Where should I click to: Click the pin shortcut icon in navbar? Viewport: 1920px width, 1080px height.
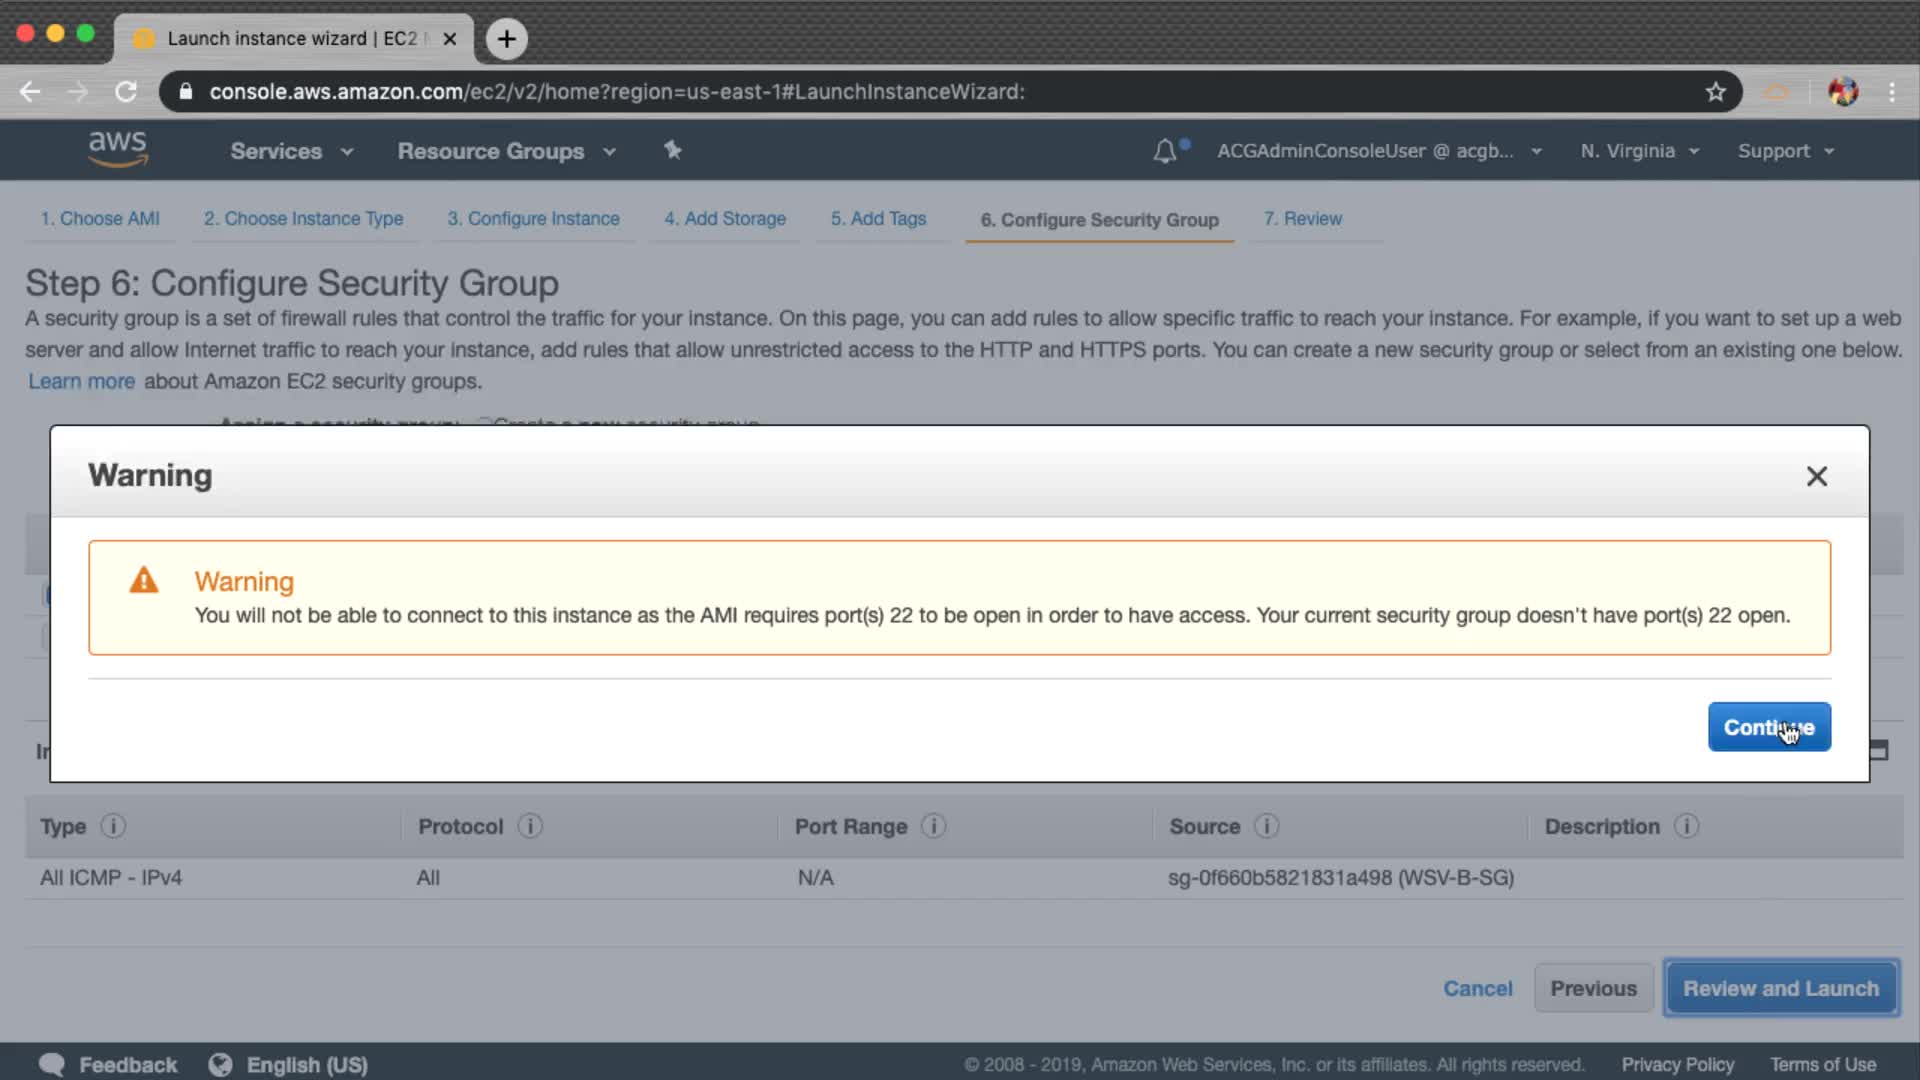[672, 150]
